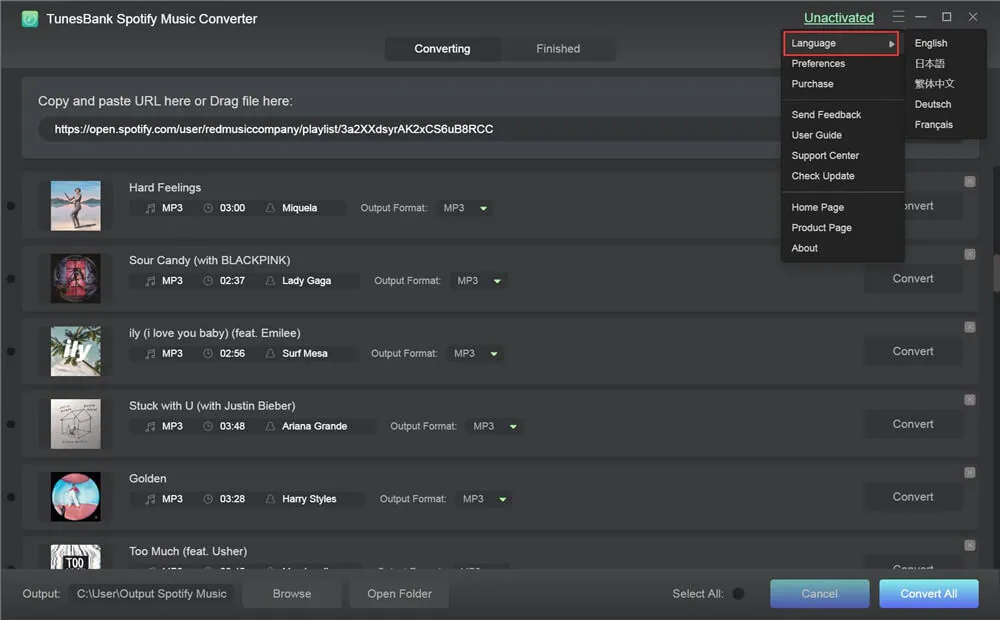Click clock icon next to 02:56
The image size is (1000, 620).
(208, 353)
